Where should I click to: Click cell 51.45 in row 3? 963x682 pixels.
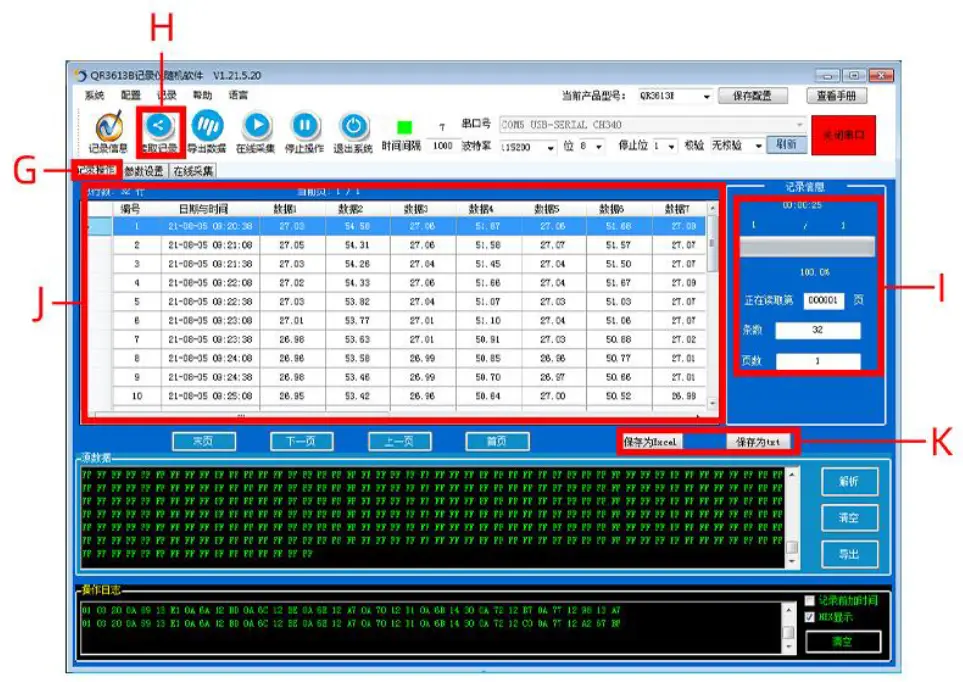click(x=488, y=264)
